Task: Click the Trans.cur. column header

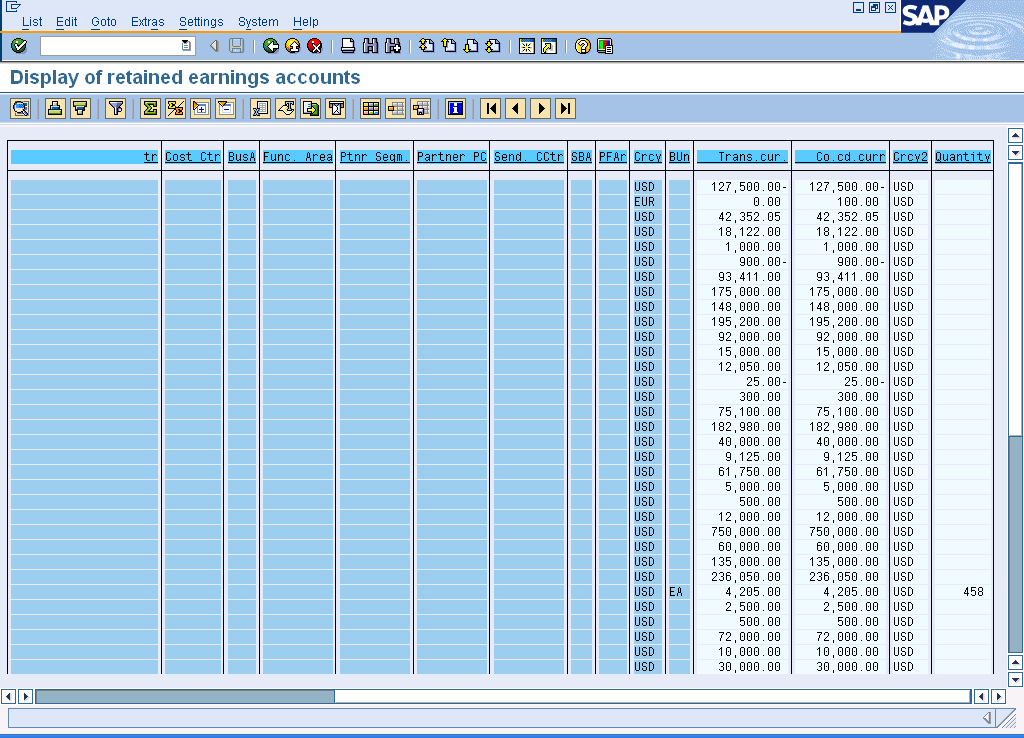Action: coord(743,157)
